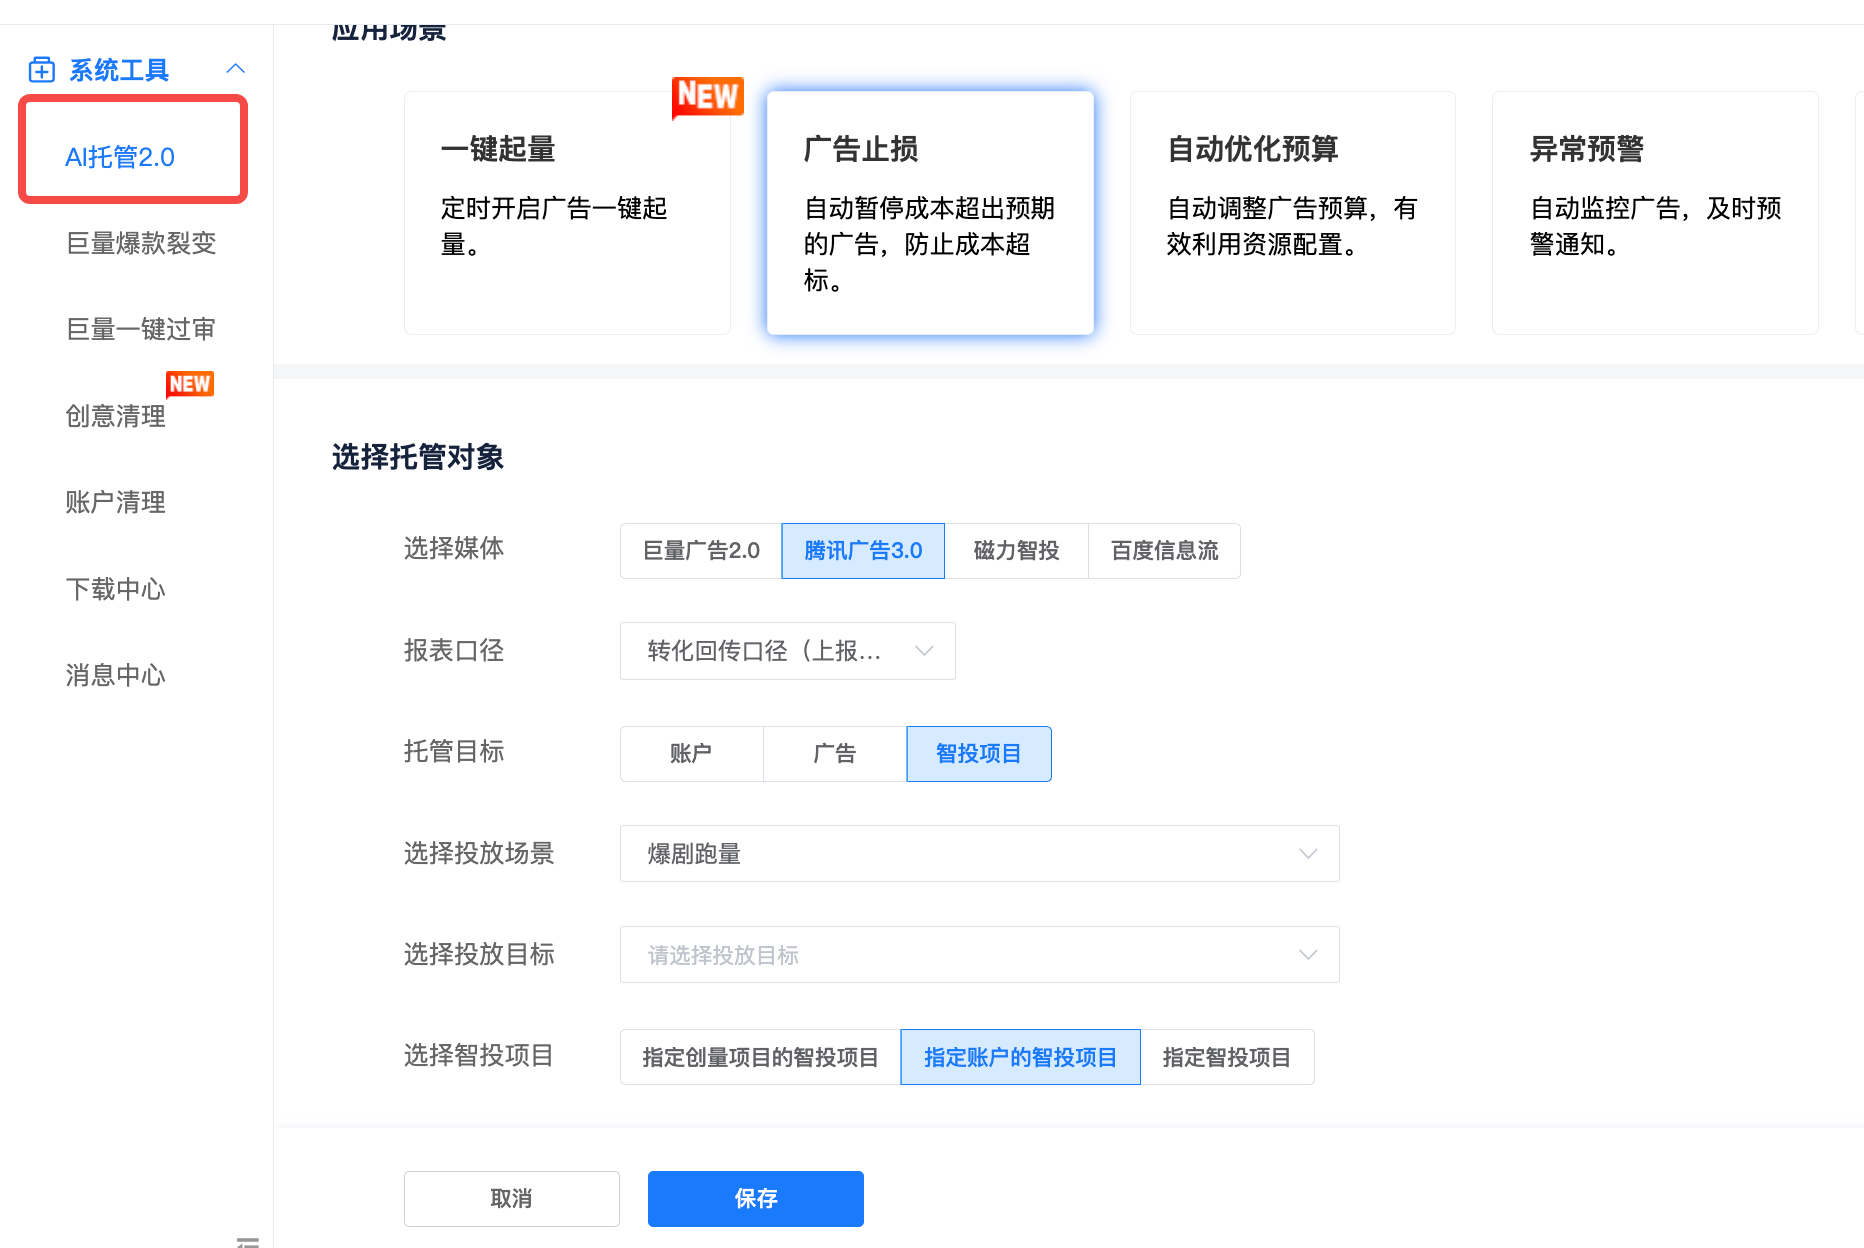Open the 选择投放场景 dropdown showing 爆剧跑量
This screenshot has width=1864, height=1248.
coord(980,854)
